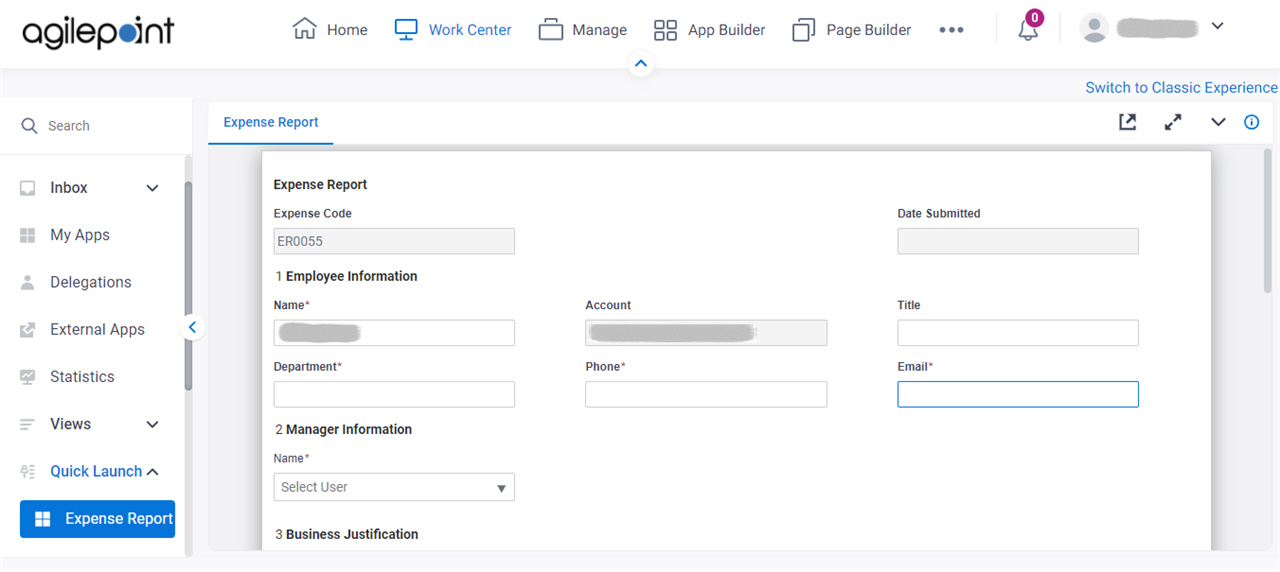This screenshot has width=1280, height=572.
Task: Click the Email input field
Action: click(1018, 394)
